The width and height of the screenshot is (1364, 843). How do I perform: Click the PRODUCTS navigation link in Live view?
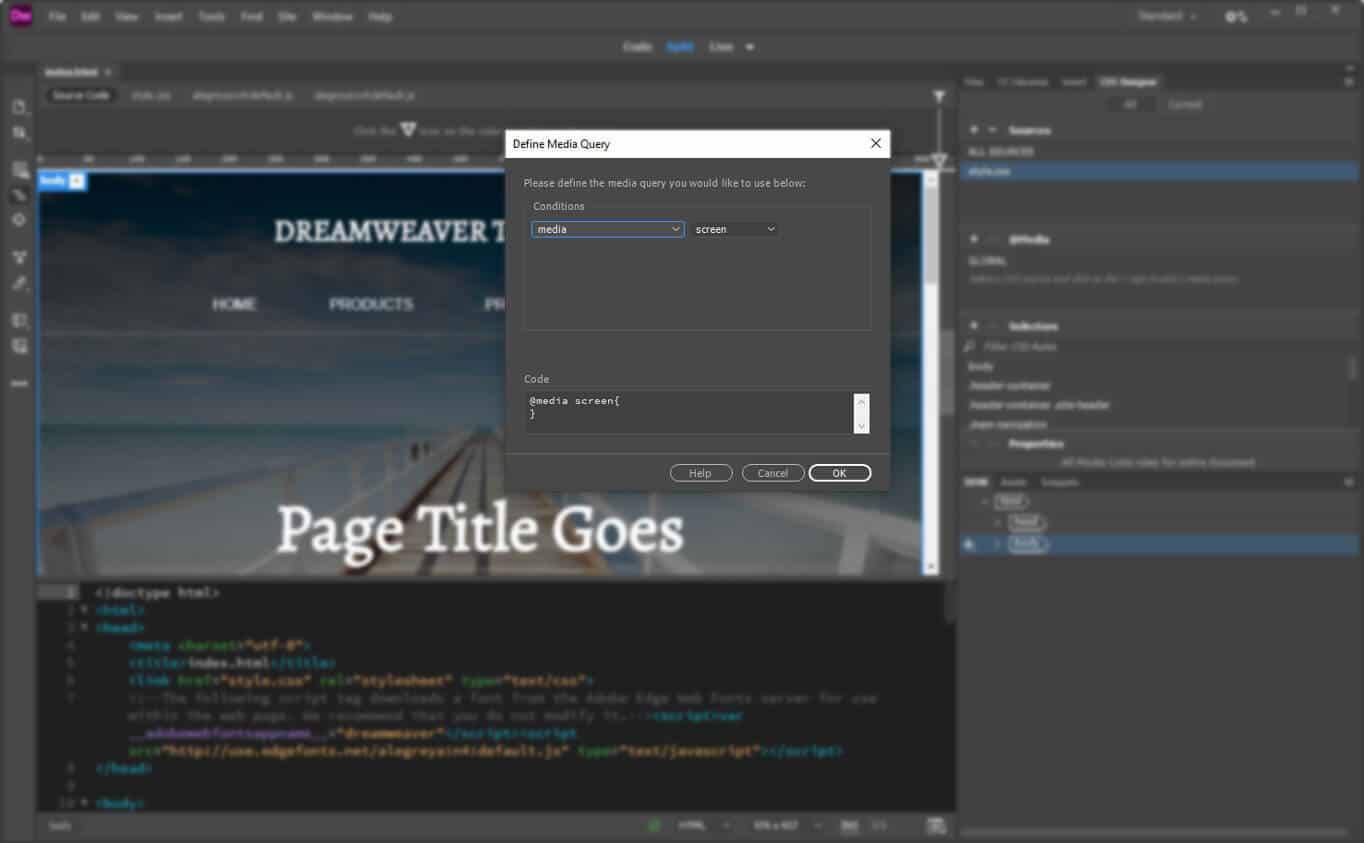tap(371, 304)
